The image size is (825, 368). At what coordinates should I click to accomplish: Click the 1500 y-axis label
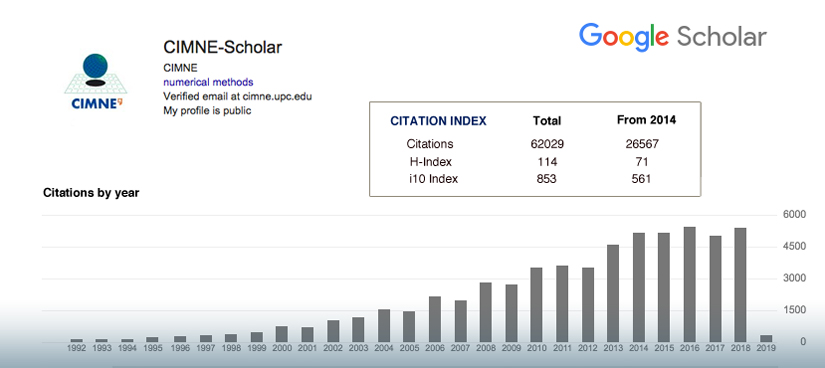point(796,310)
